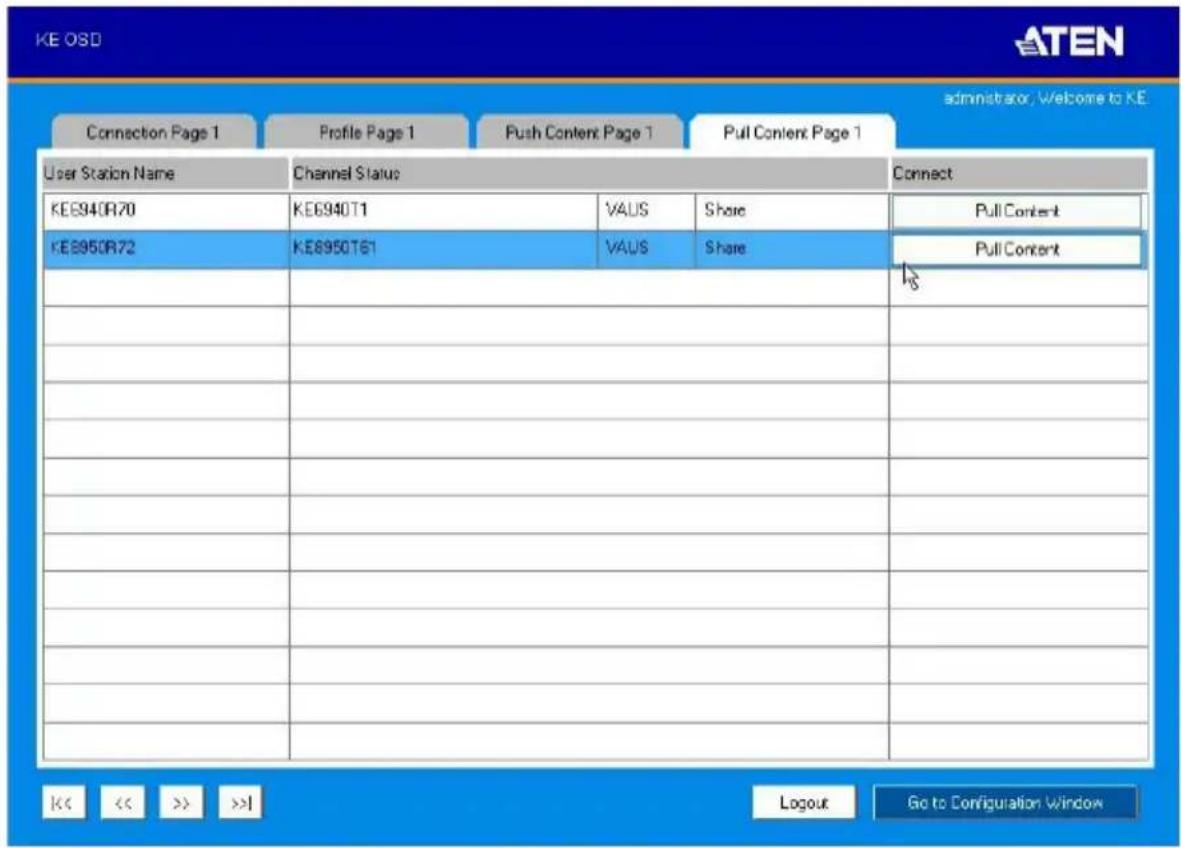Click Pull Content for KE8950R72
The width and height of the screenshot is (1181, 848).
coord(1017,249)
